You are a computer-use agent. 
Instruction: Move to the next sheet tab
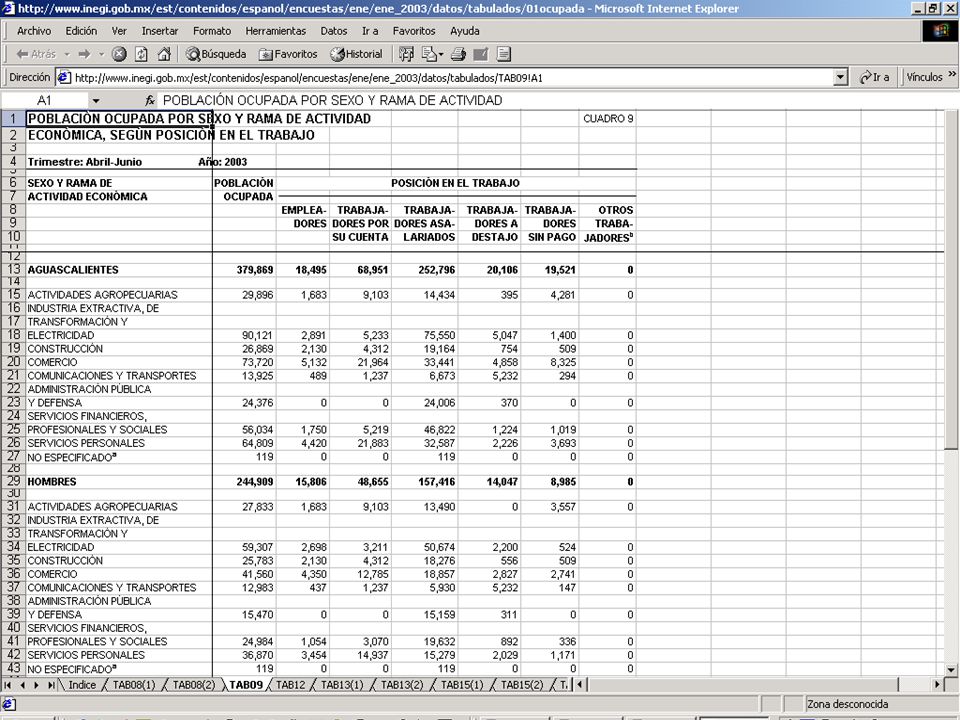tap(37, 685)
